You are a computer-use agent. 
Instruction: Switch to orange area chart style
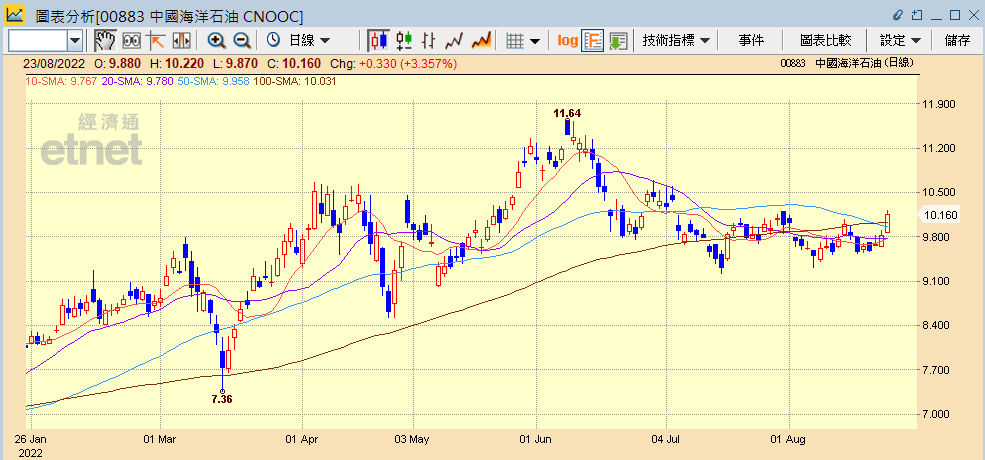click(x=481, y=41)
